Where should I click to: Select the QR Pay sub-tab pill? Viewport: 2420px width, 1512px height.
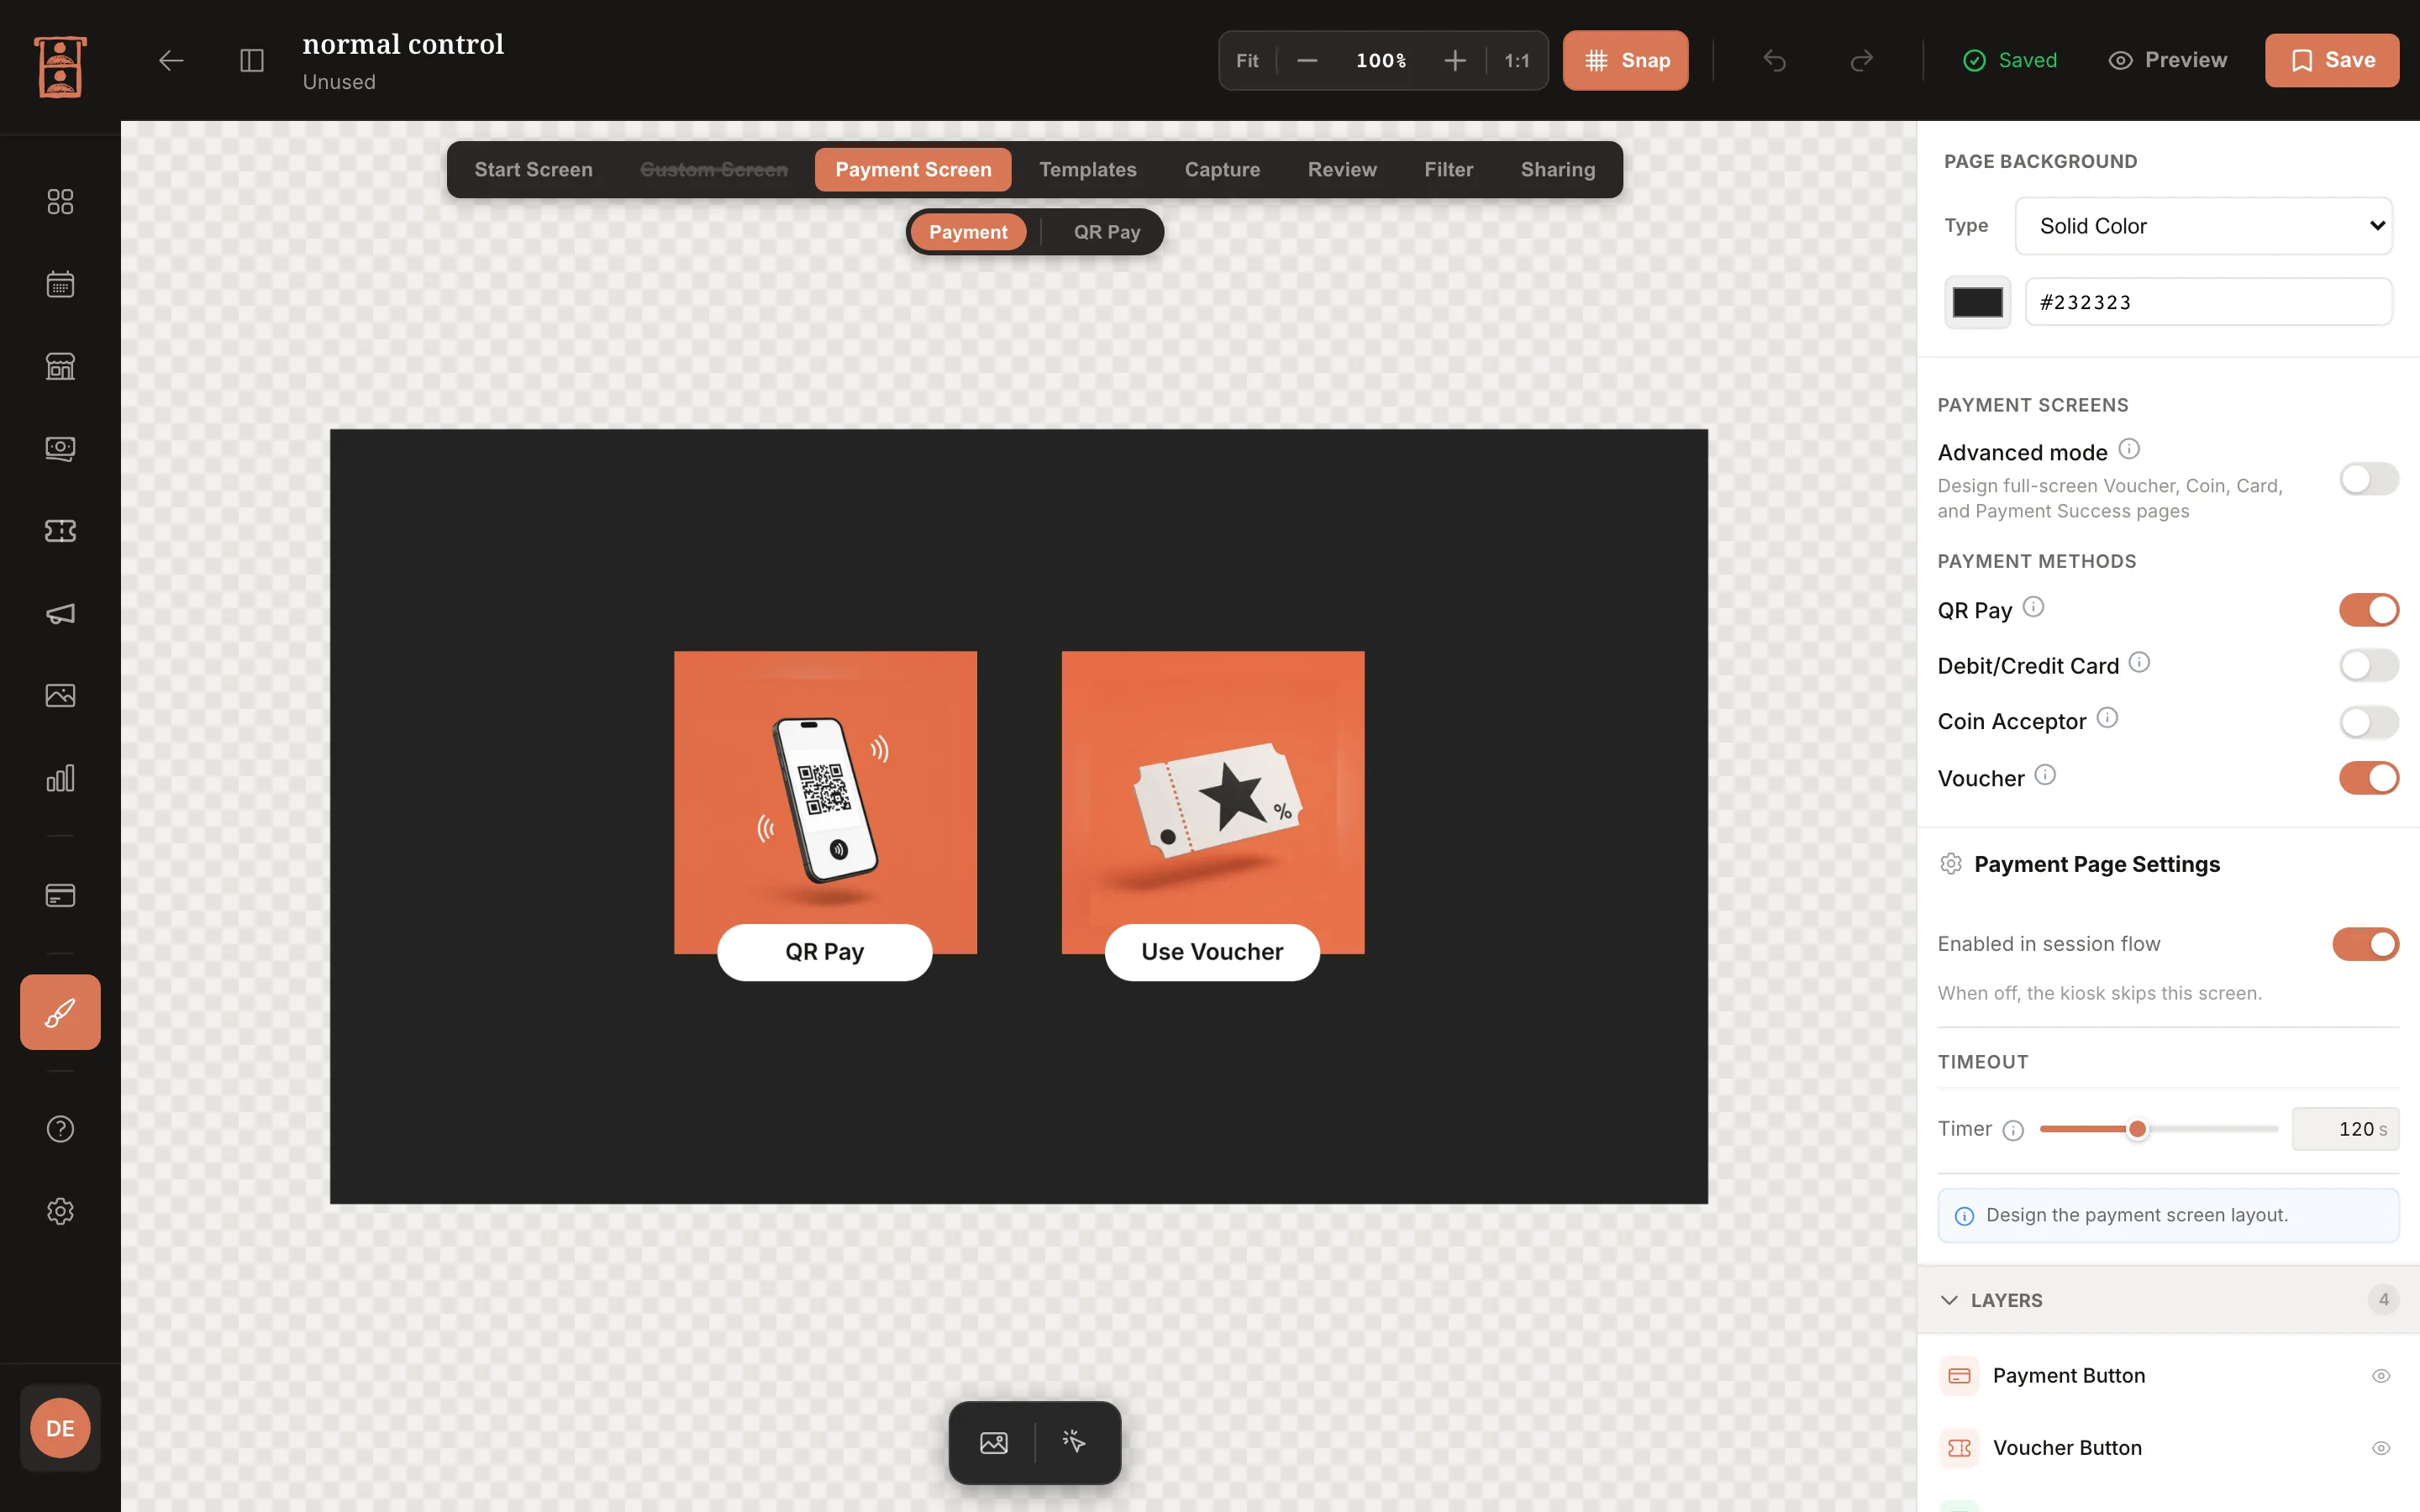[1107, 232]
